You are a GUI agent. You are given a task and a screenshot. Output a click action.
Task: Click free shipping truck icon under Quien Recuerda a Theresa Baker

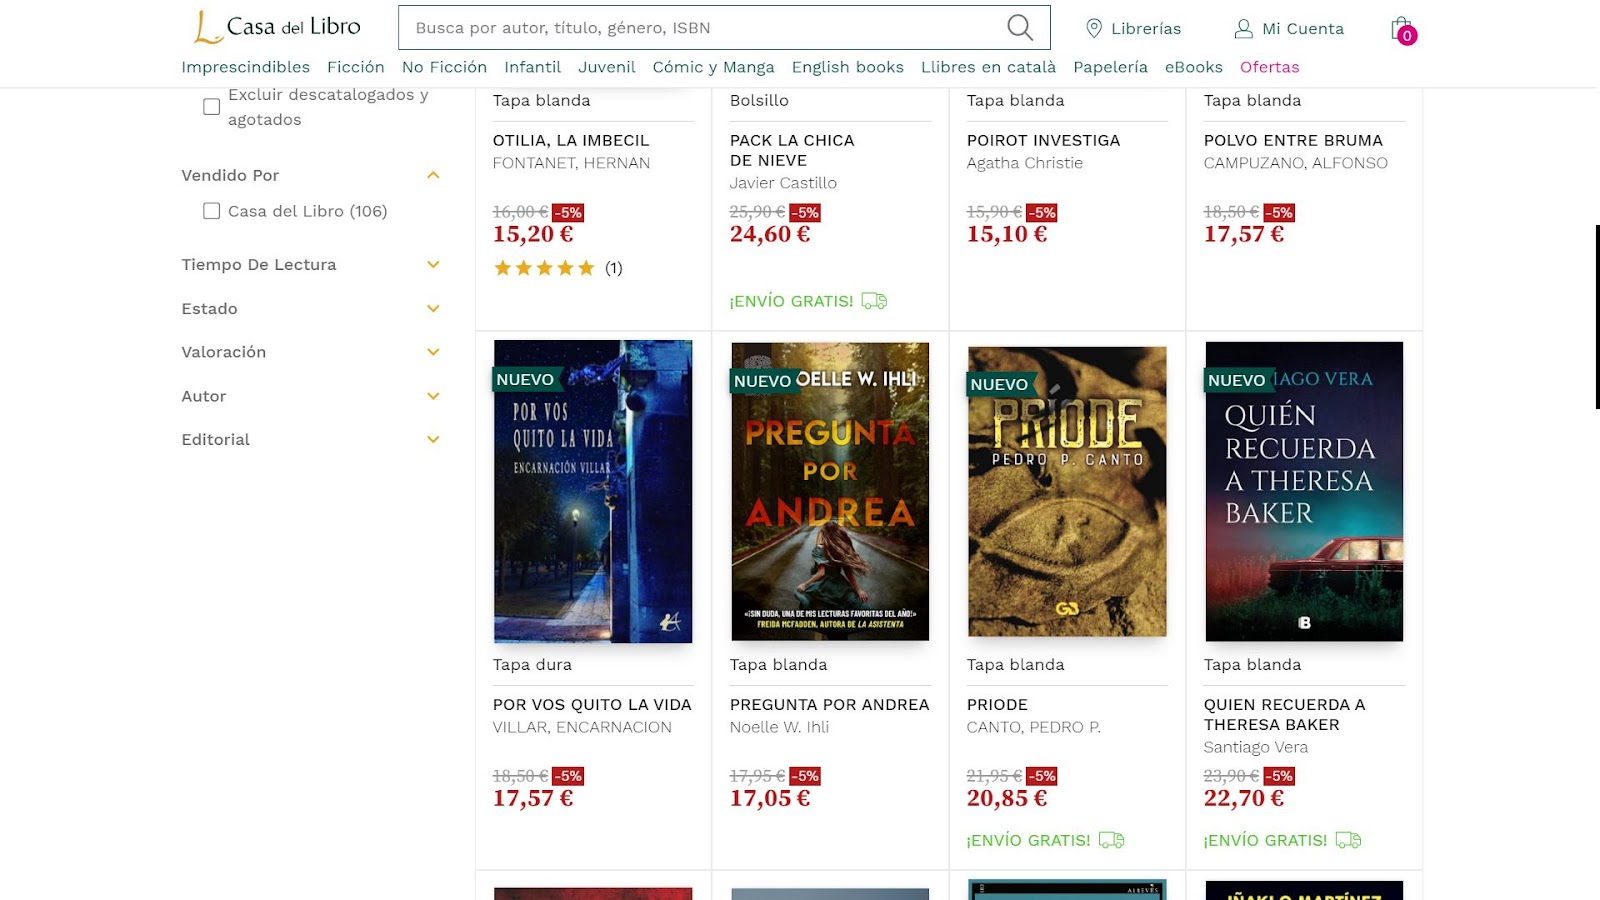point(1348,840)
